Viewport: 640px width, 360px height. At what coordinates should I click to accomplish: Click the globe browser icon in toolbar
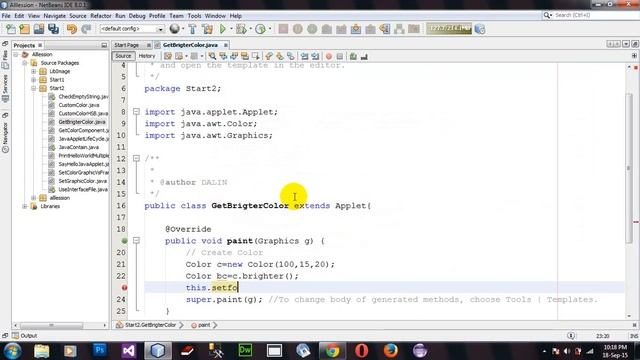click(x=175, y=29)
